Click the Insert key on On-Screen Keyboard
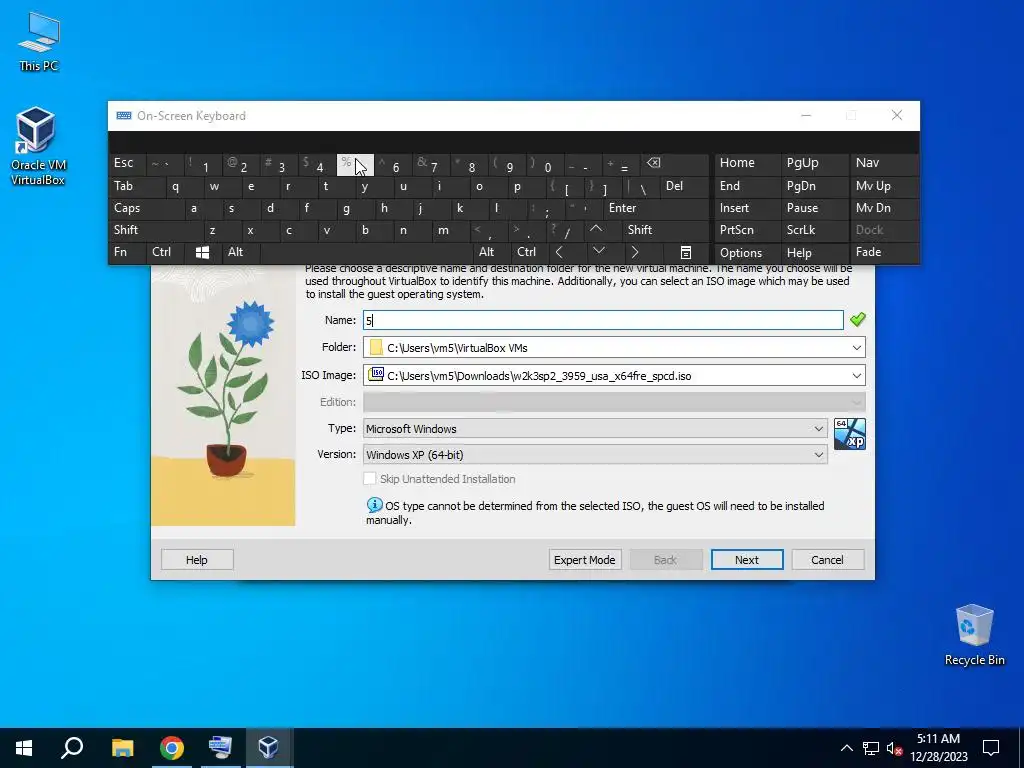This screenshot has height=768, width=1024. tap(747, 208)
